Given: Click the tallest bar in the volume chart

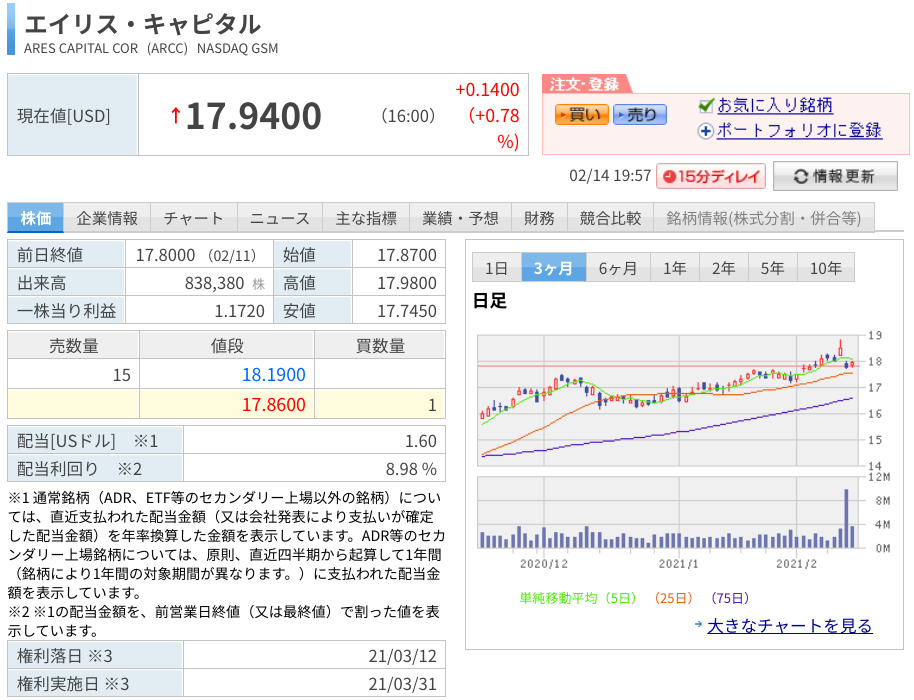Looking at the screenshot, I should [846, 518].
